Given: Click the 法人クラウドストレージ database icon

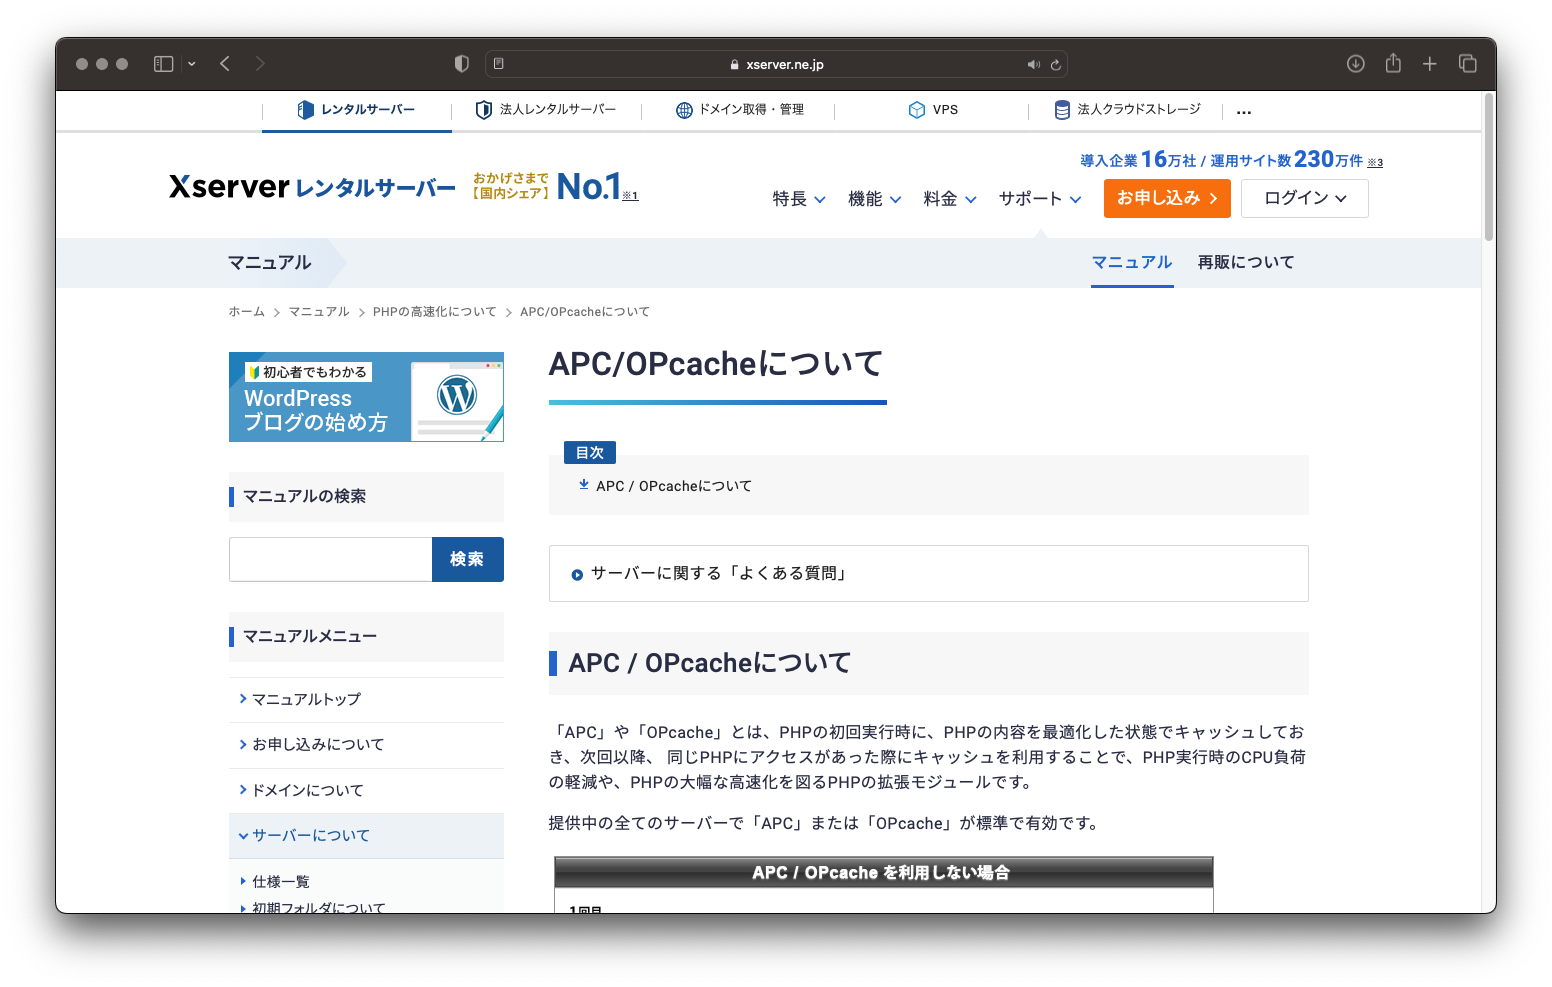Looking at the screenshot, I should click(1062, 110).
